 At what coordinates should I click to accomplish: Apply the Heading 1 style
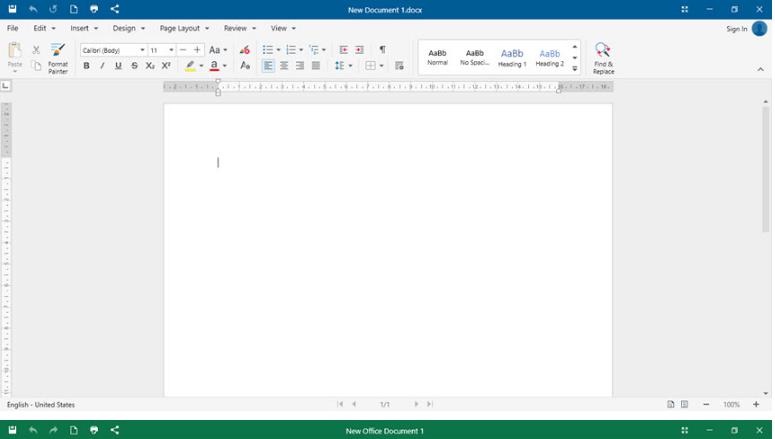[512, 57]
